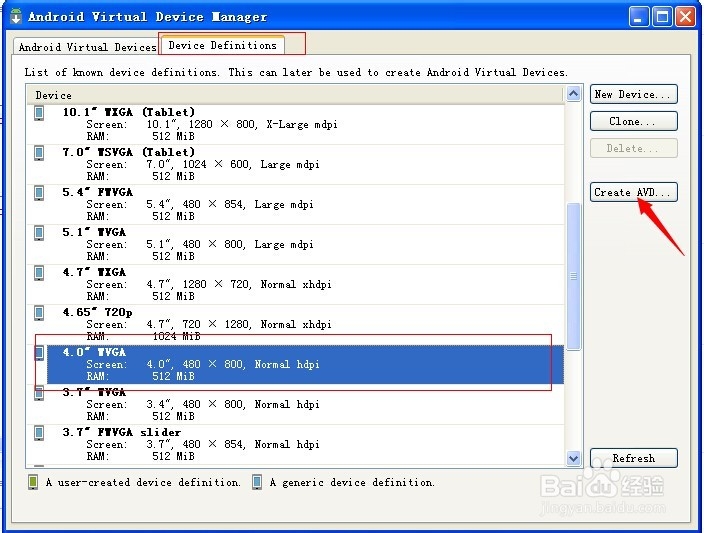Click the blue generic definition legend icon
This screenshot has height=533, width=704.
[257, 482]
